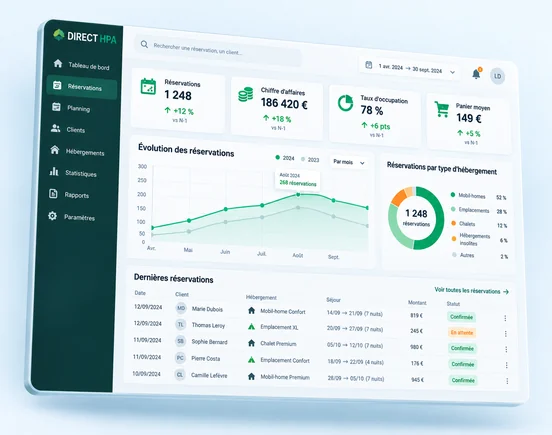Click the Chiffre d'affaires coins icon
The width and height of the screenshot is (552, 435).
click(x=246, y=94)
